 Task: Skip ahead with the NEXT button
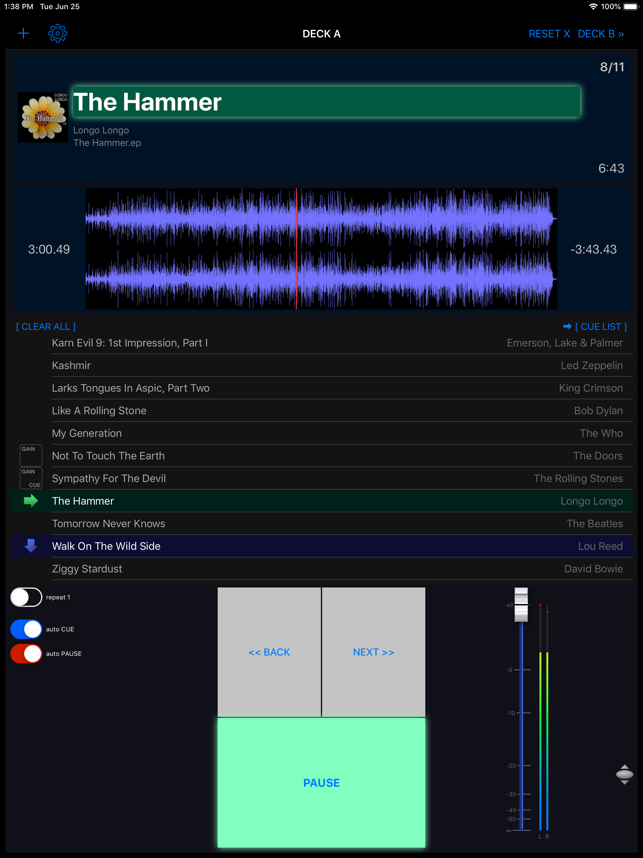point(374,652)
